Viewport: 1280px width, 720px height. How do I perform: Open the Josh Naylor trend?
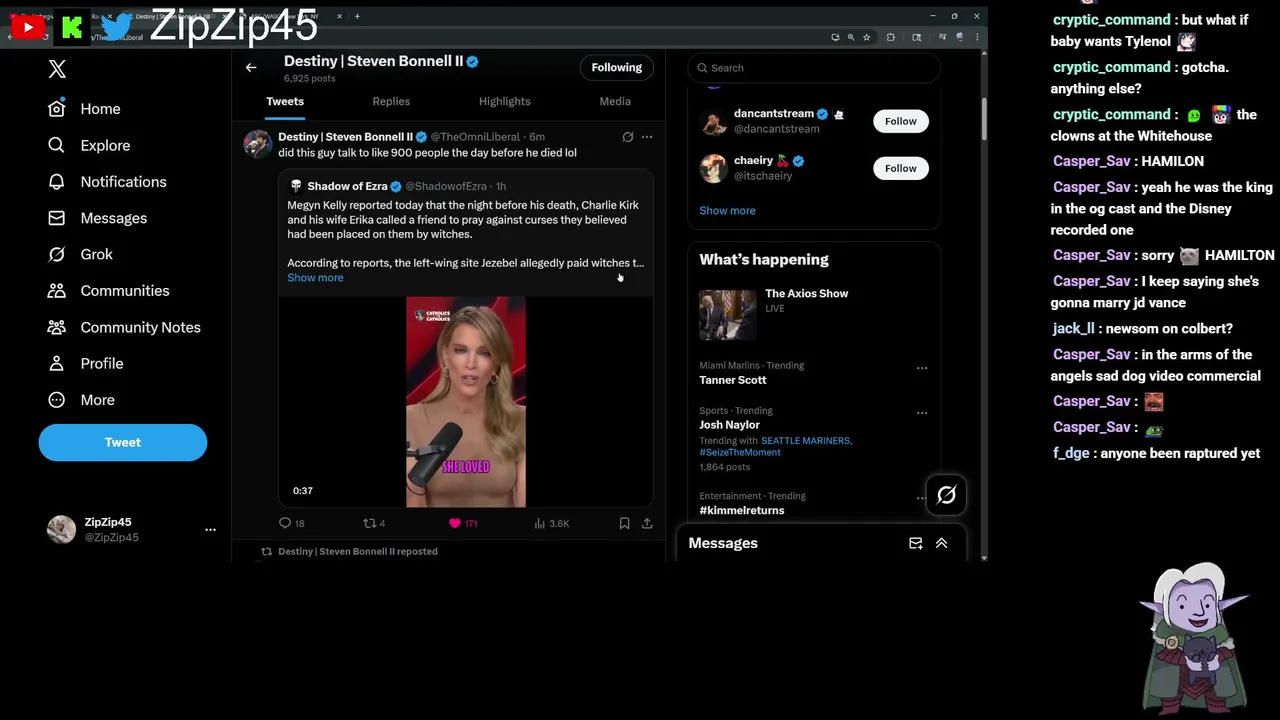pos(729,425)
